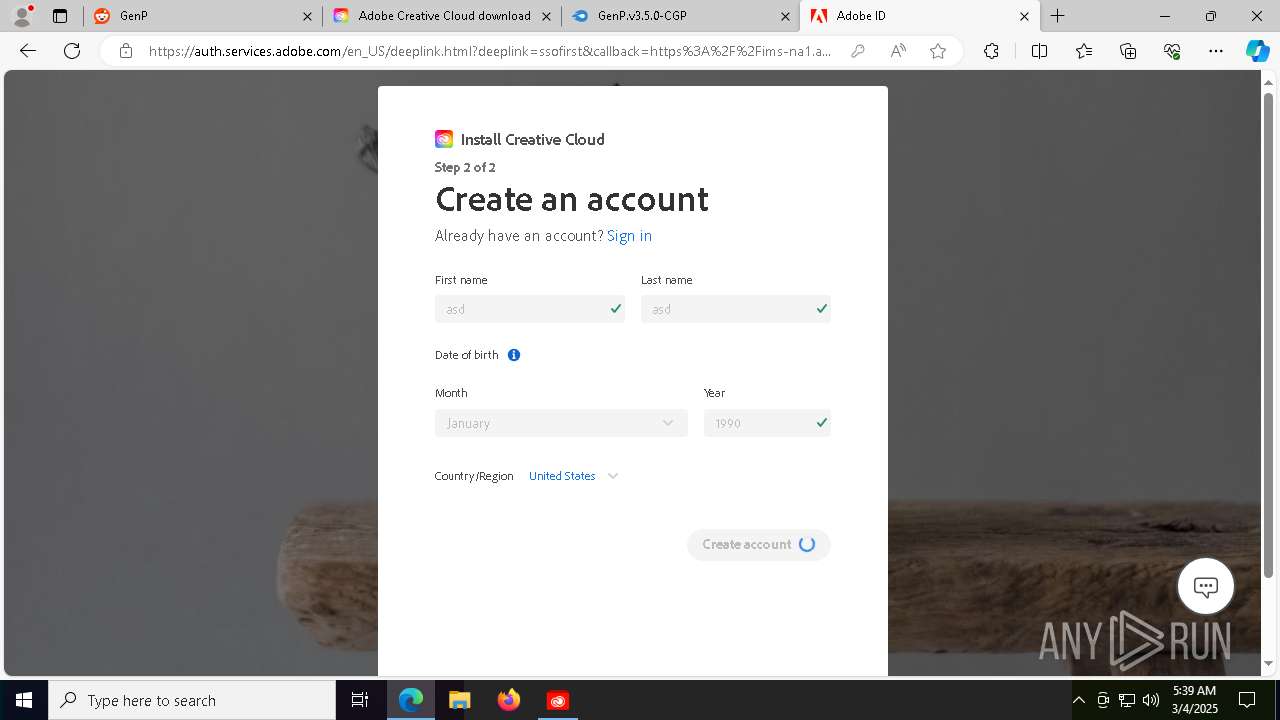Open the Windows Start menu
This screenshot has height=720, width=1280.
pyautogui.click(x=24, y=700)
